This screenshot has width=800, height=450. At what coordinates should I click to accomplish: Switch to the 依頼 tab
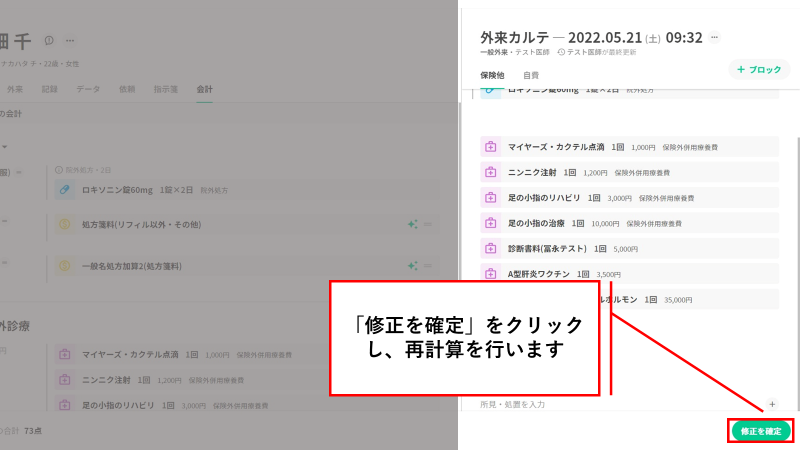(127, 89)
